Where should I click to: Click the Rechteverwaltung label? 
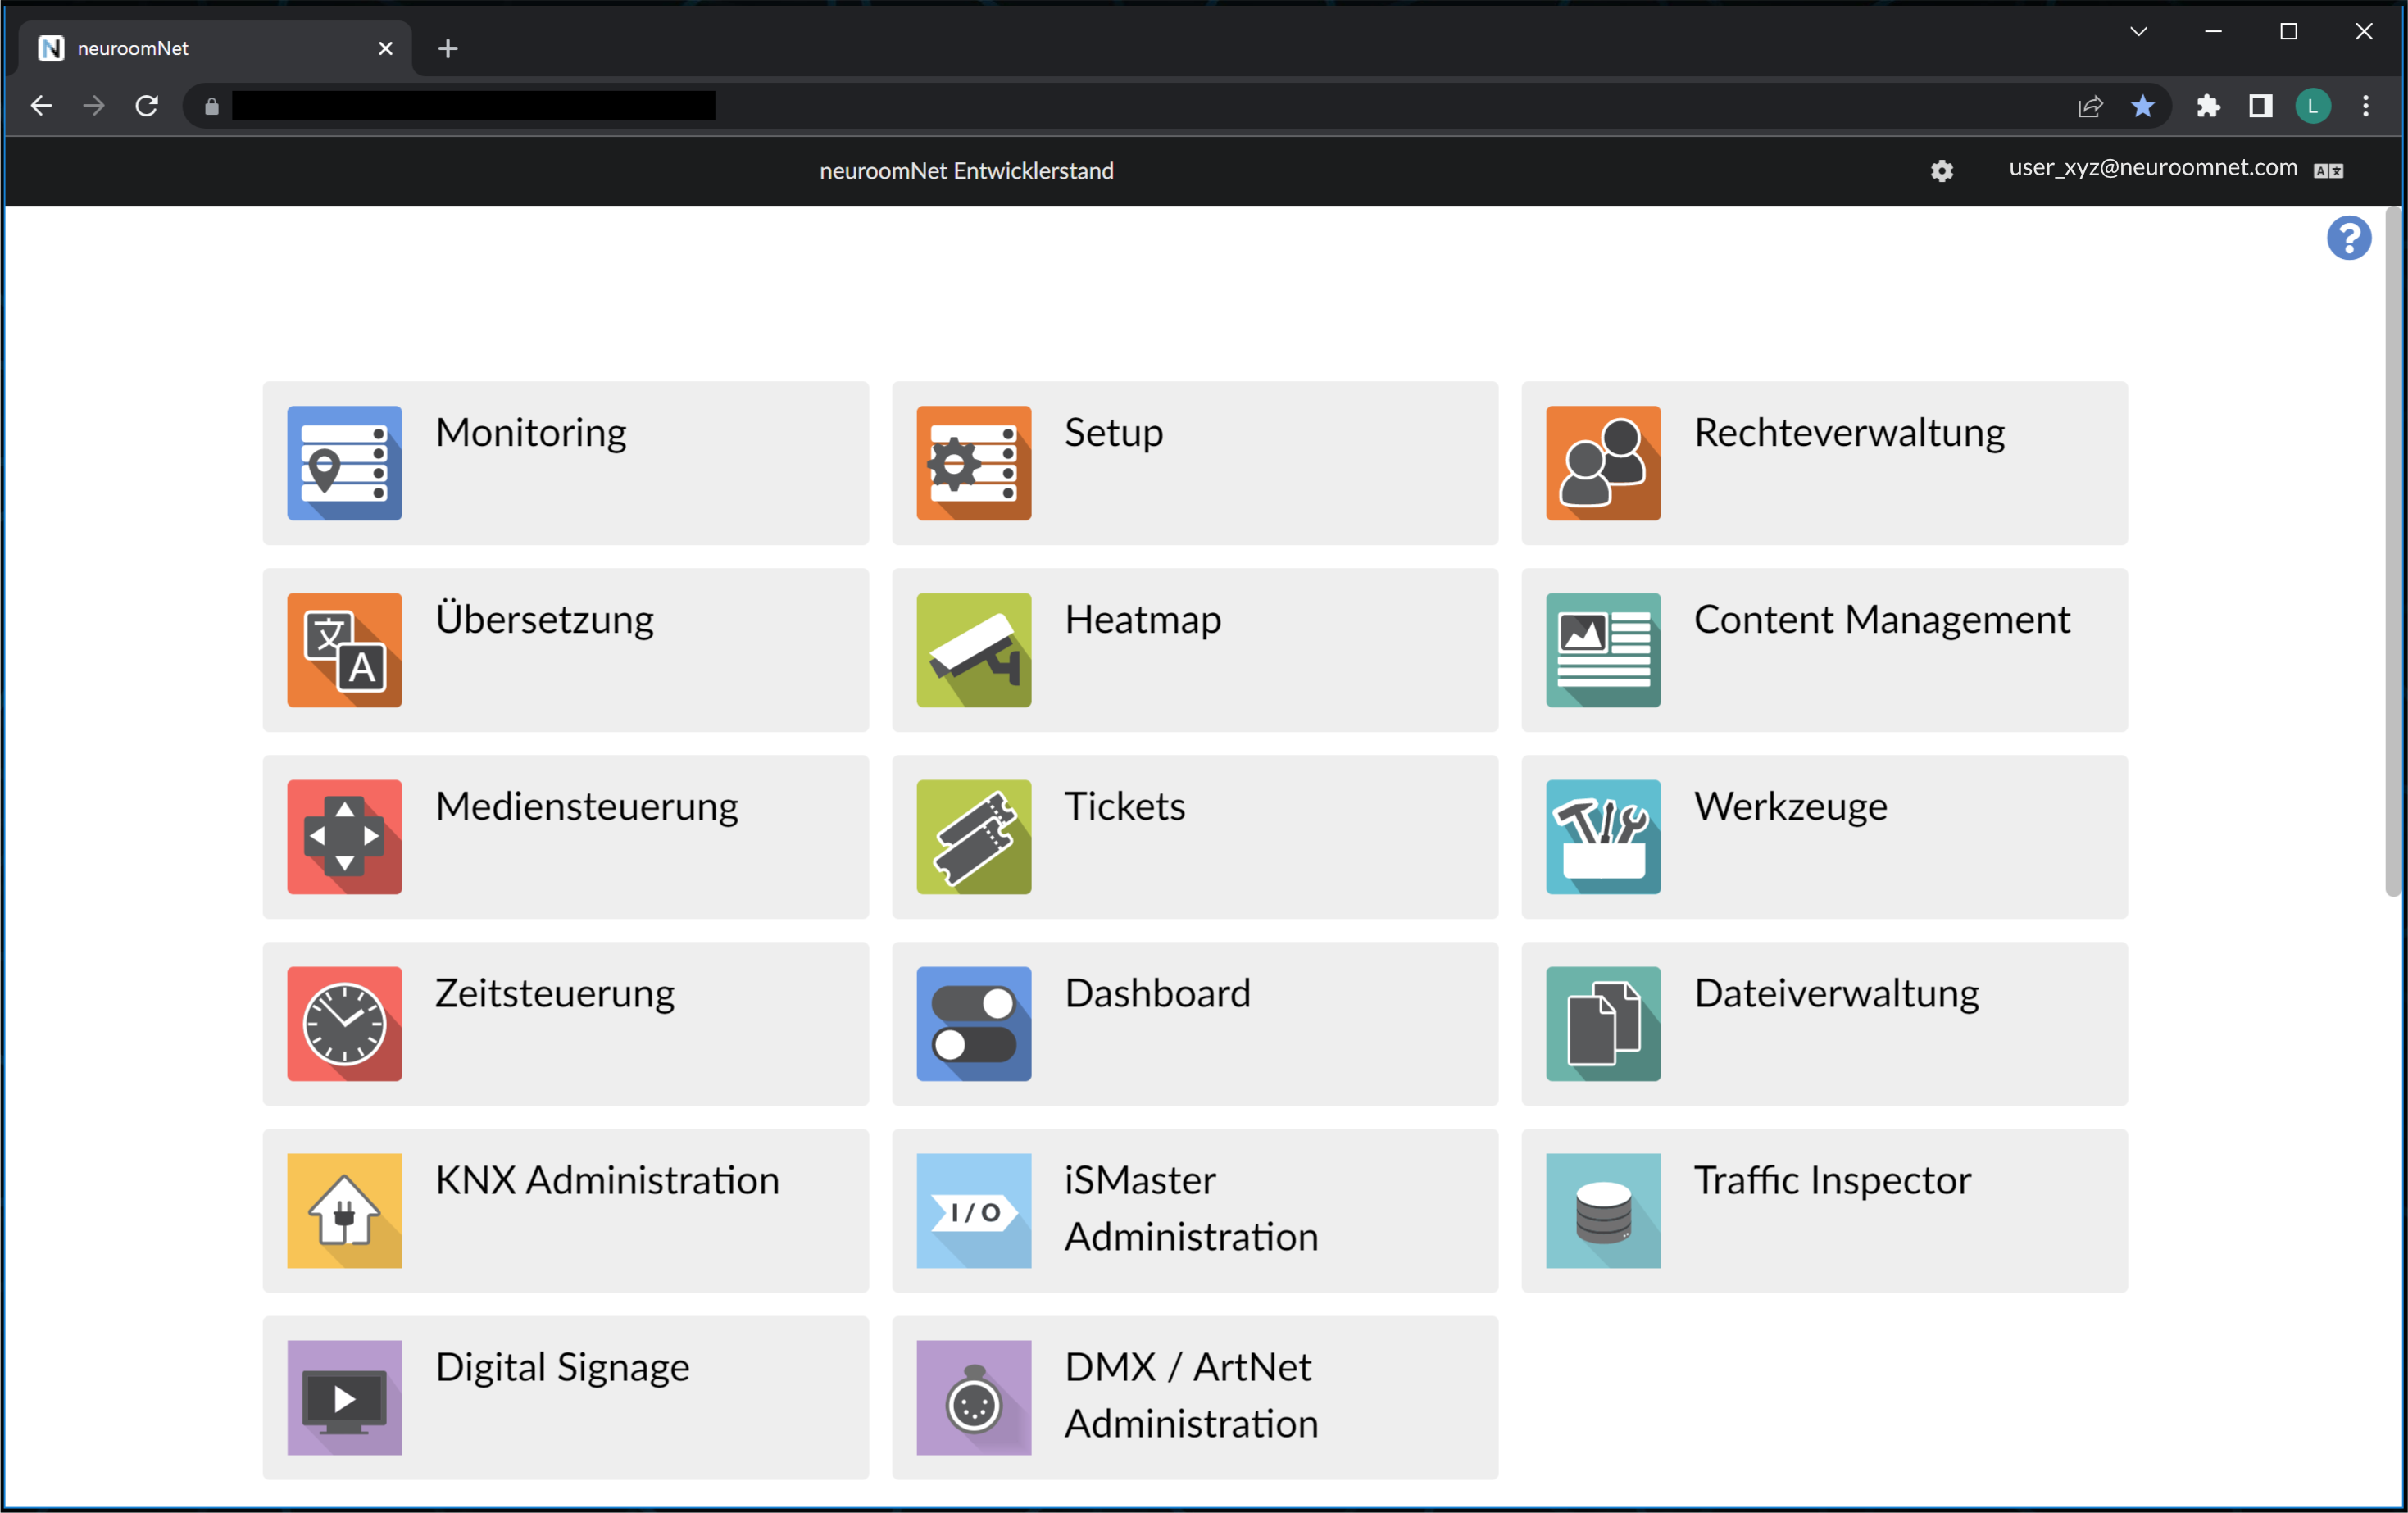pyautogui.click(x=1849, y=432)
